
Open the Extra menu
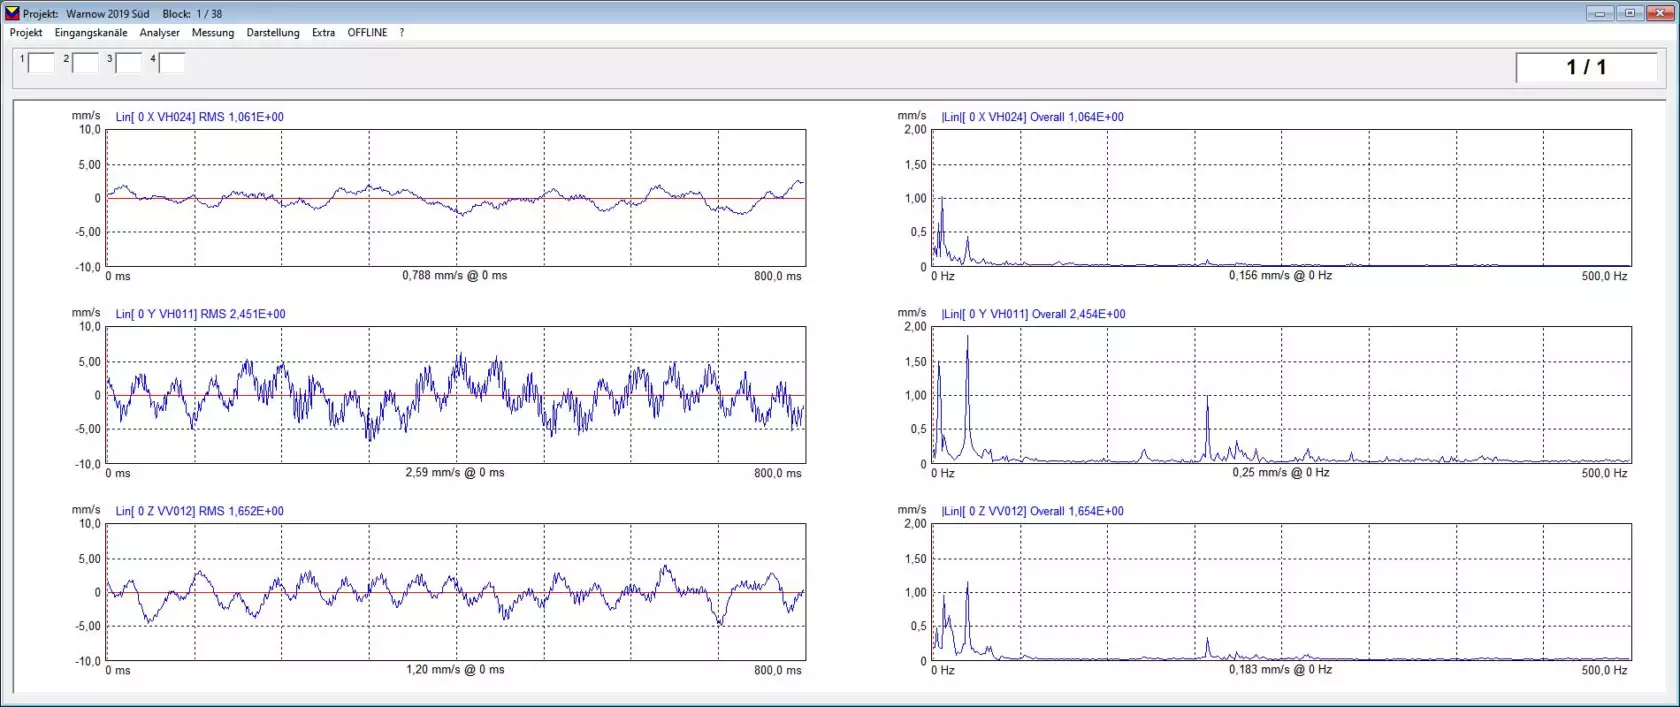[x=323, y=33]
